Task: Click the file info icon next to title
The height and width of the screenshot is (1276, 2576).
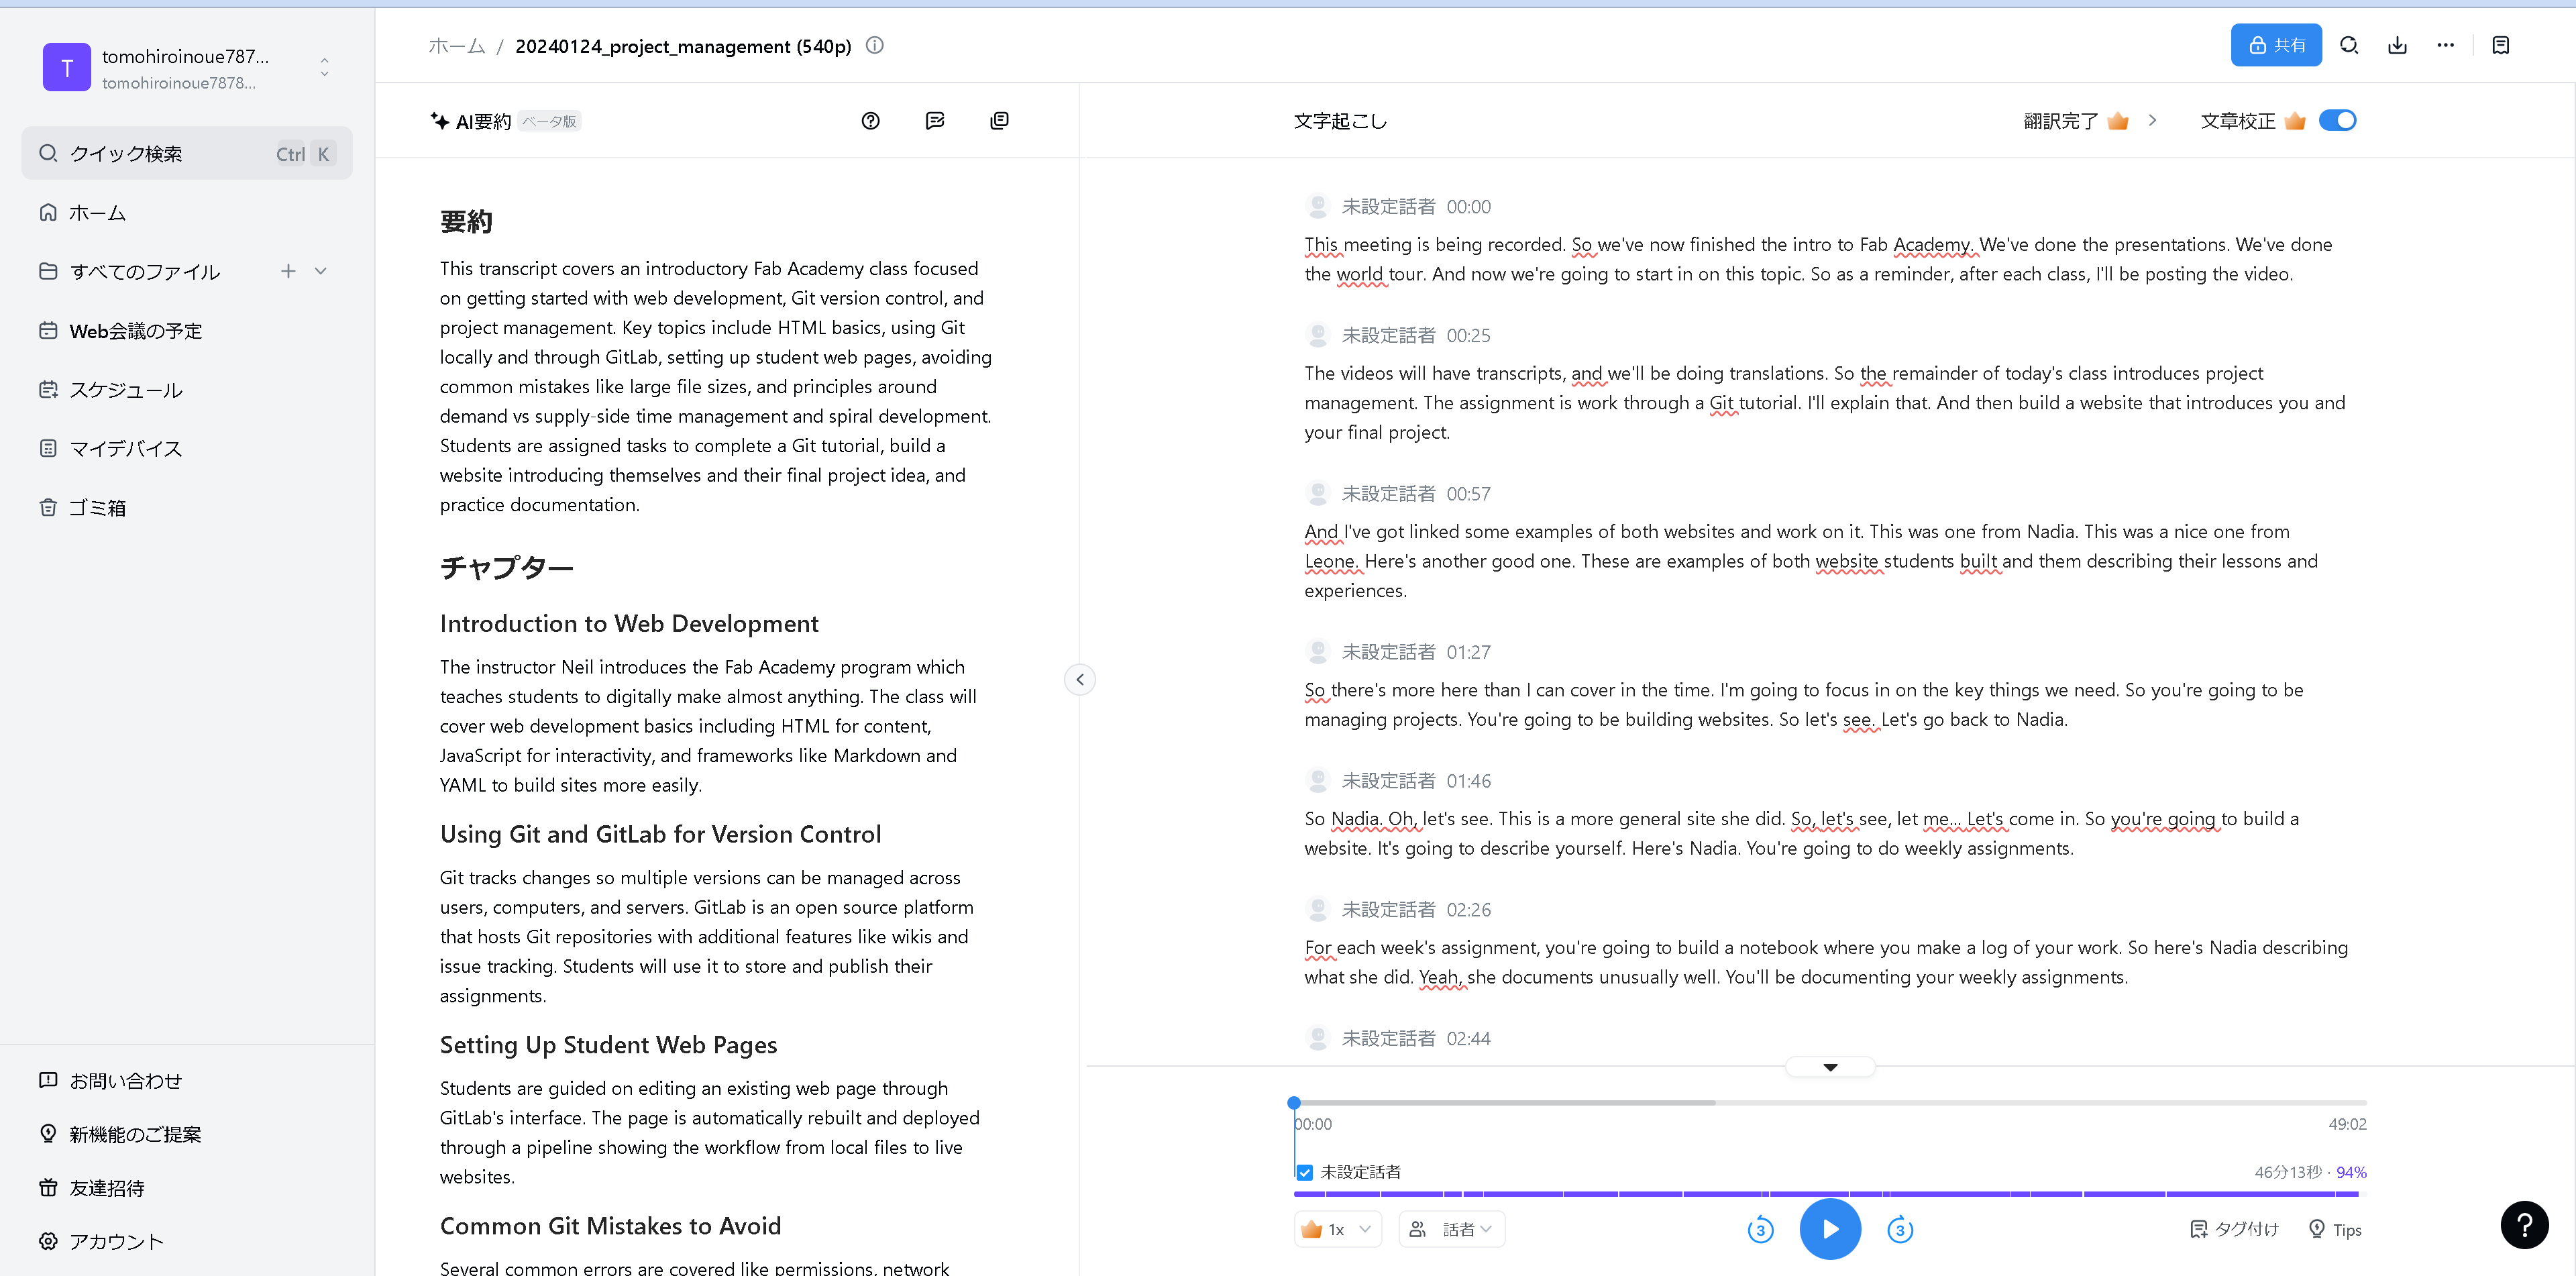Action: click(x=874, y=45)
